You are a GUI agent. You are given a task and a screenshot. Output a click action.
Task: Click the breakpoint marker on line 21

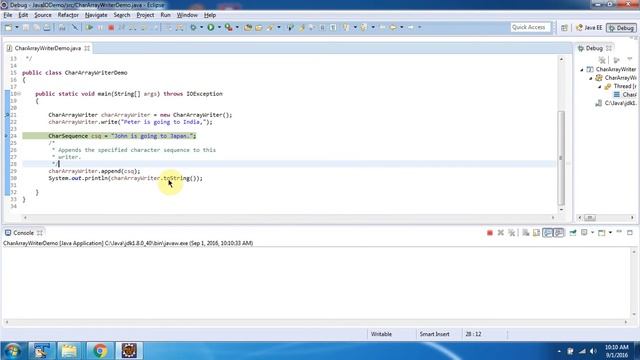(x=7, y=115)
